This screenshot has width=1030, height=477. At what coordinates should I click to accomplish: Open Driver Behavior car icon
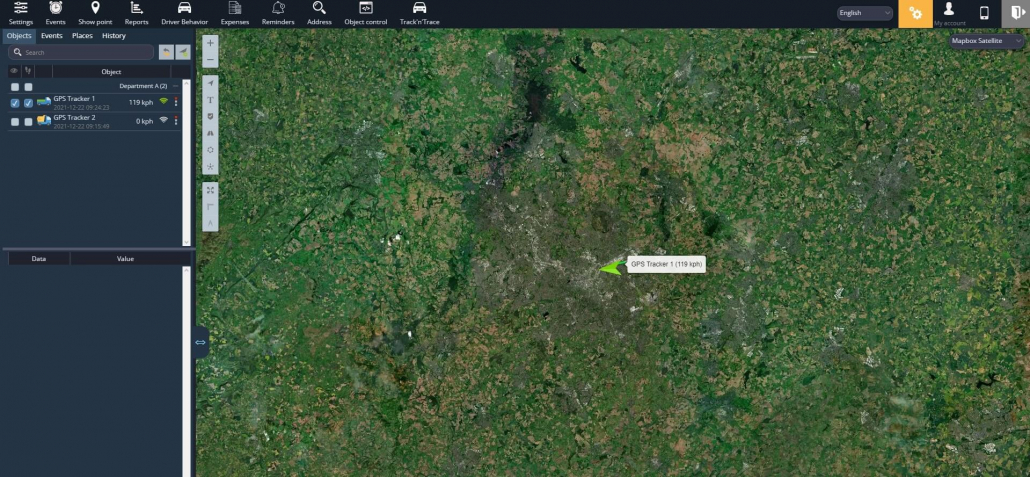click(x=185, y=8)
